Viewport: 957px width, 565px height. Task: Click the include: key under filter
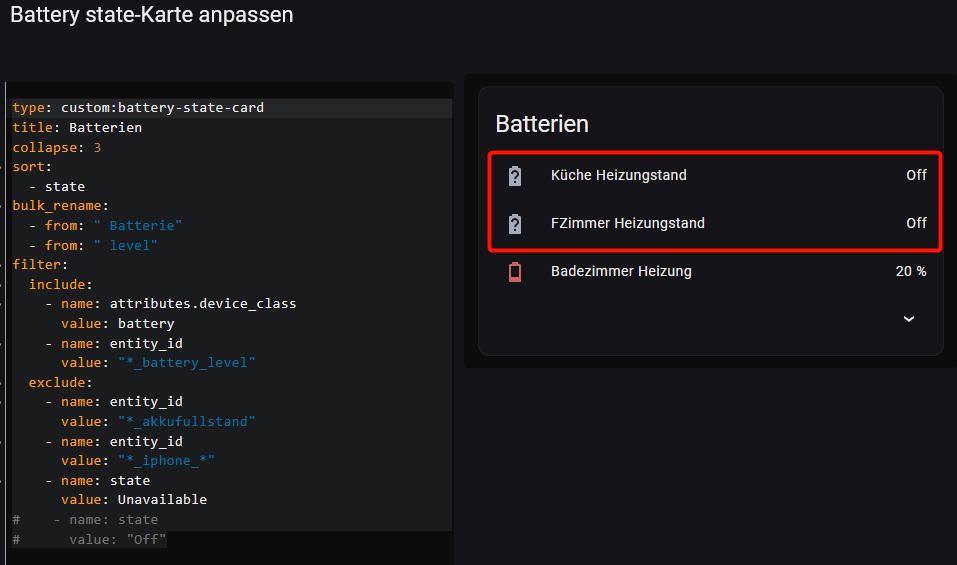click(60, 284)
